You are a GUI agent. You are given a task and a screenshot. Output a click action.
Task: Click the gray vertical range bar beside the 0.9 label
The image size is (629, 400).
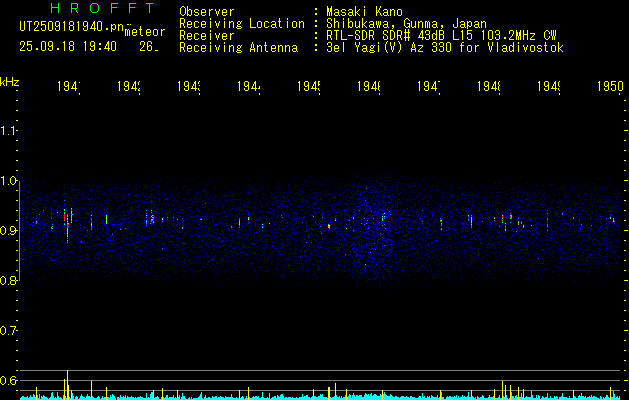(x=20, y=231)
